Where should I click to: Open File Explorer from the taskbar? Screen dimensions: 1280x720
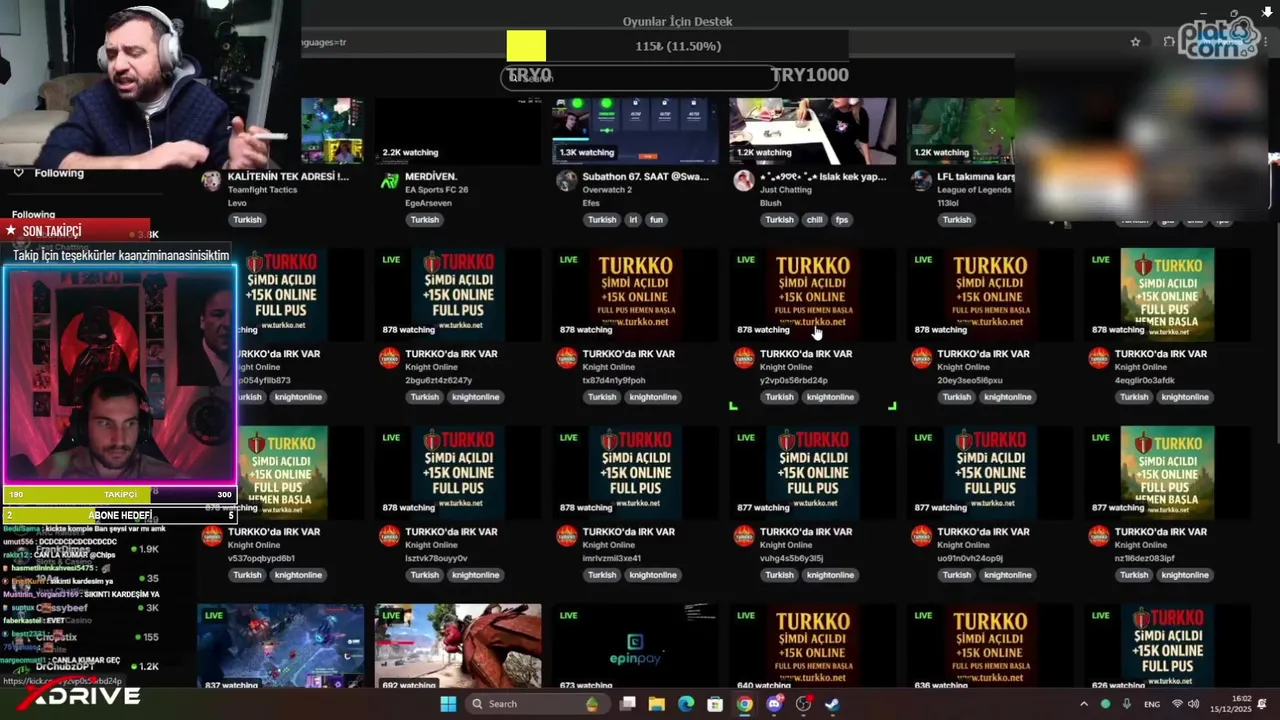tap(657, 704)
